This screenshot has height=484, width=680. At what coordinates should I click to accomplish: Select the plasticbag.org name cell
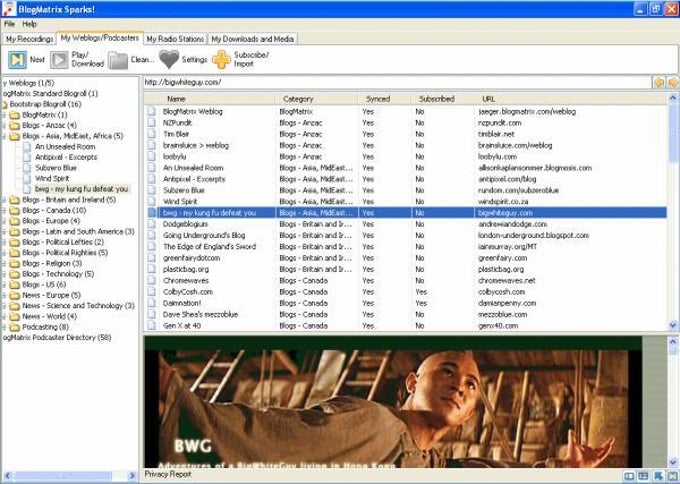tap(186, 269)
